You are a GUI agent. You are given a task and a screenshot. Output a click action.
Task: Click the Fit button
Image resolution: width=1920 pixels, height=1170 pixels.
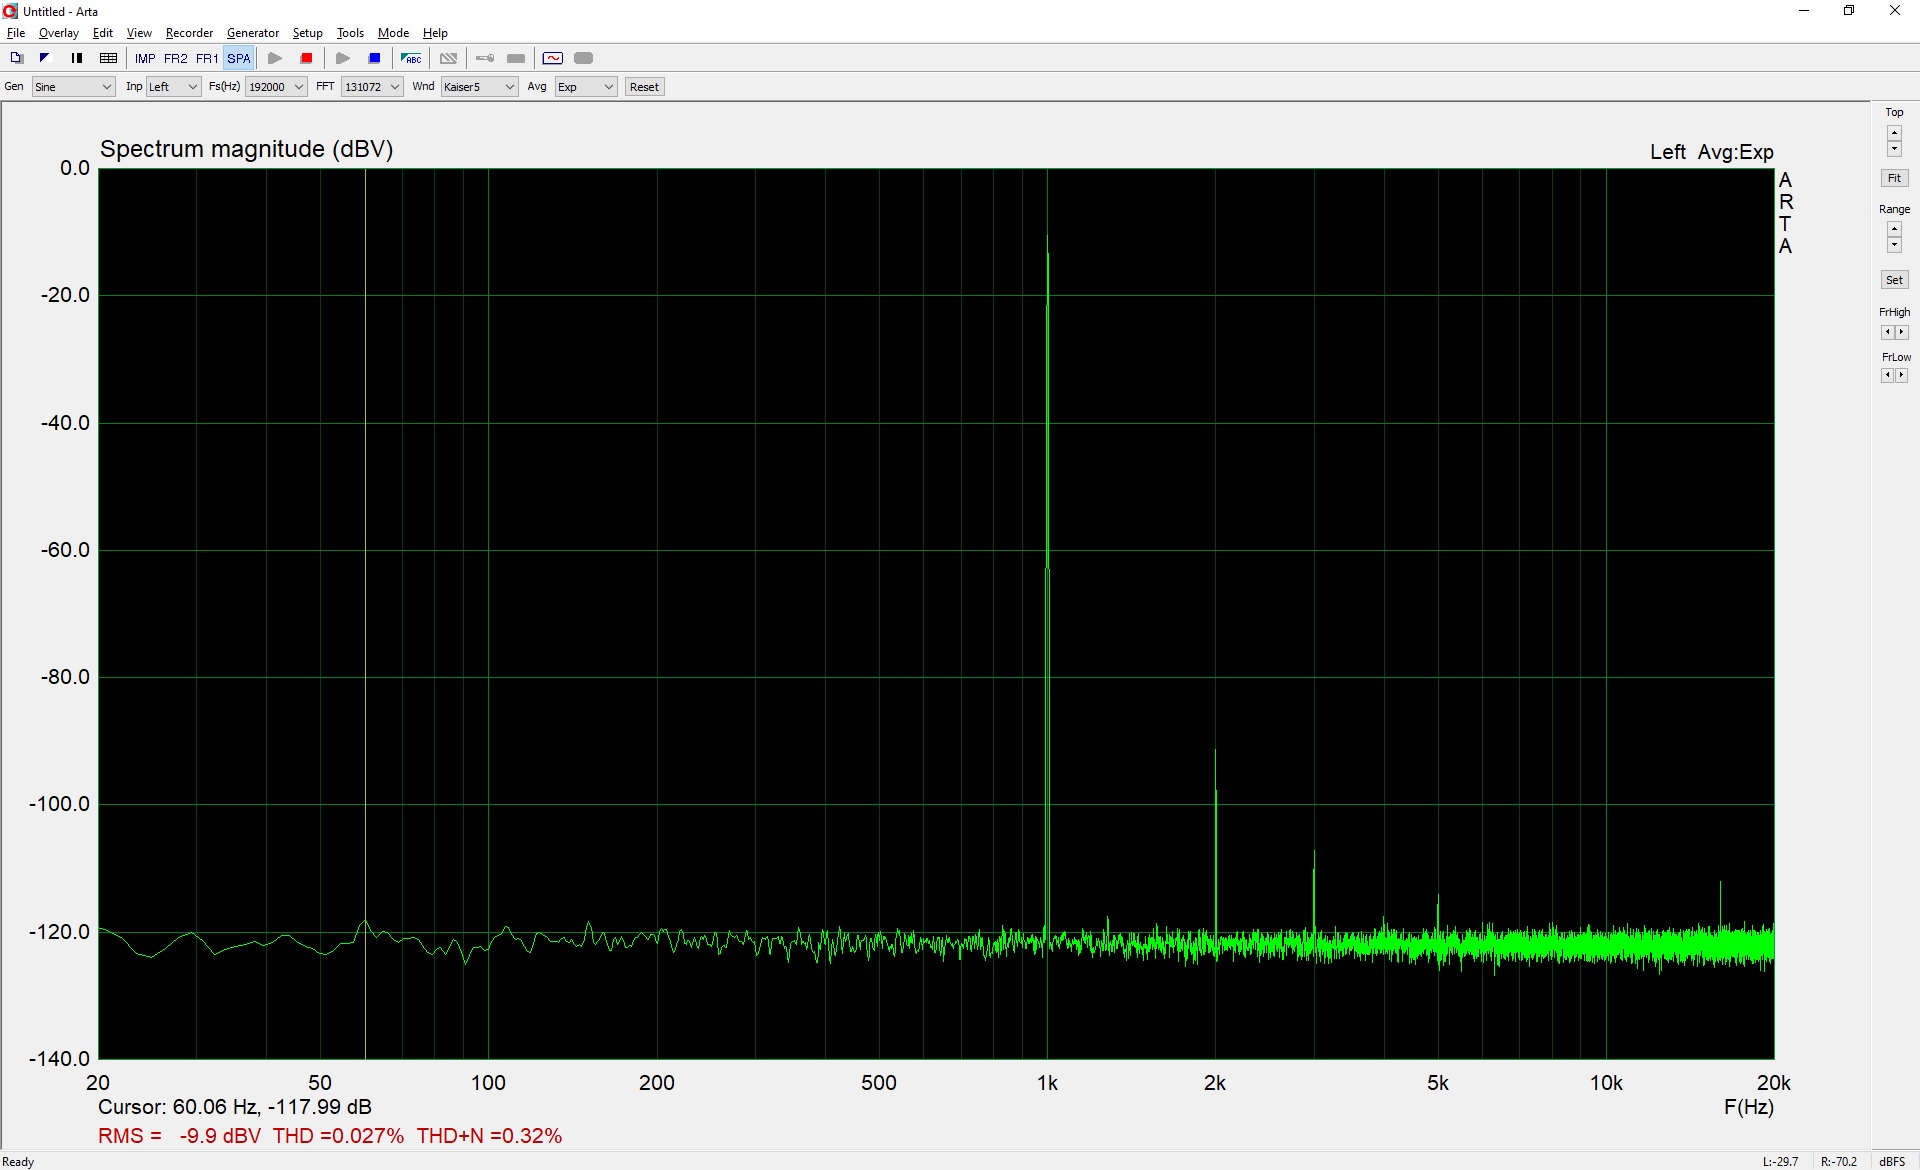point(1894,178)
